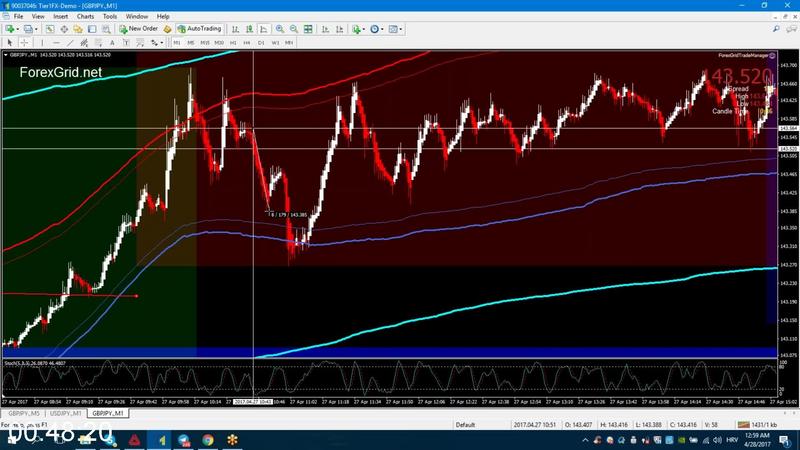The width and height of the screenshot is (800, 450).
Task: Expand the Profiles dropdown arrow
Action: click(x=36, y=29)
